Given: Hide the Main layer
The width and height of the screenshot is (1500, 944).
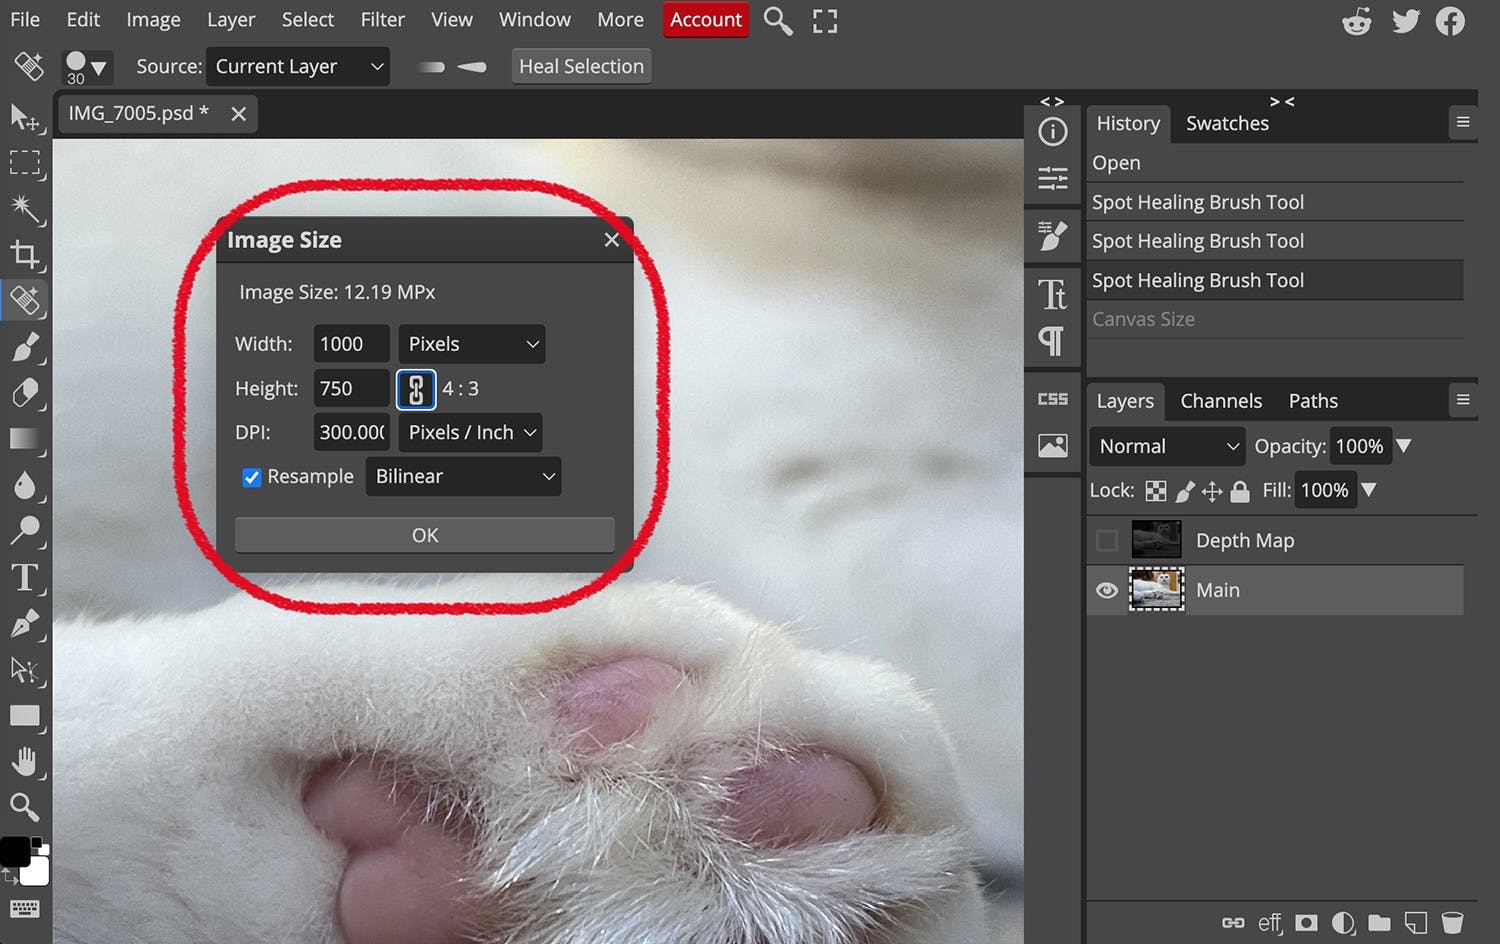Looking at the screenshot, I should coord(1107,590).
